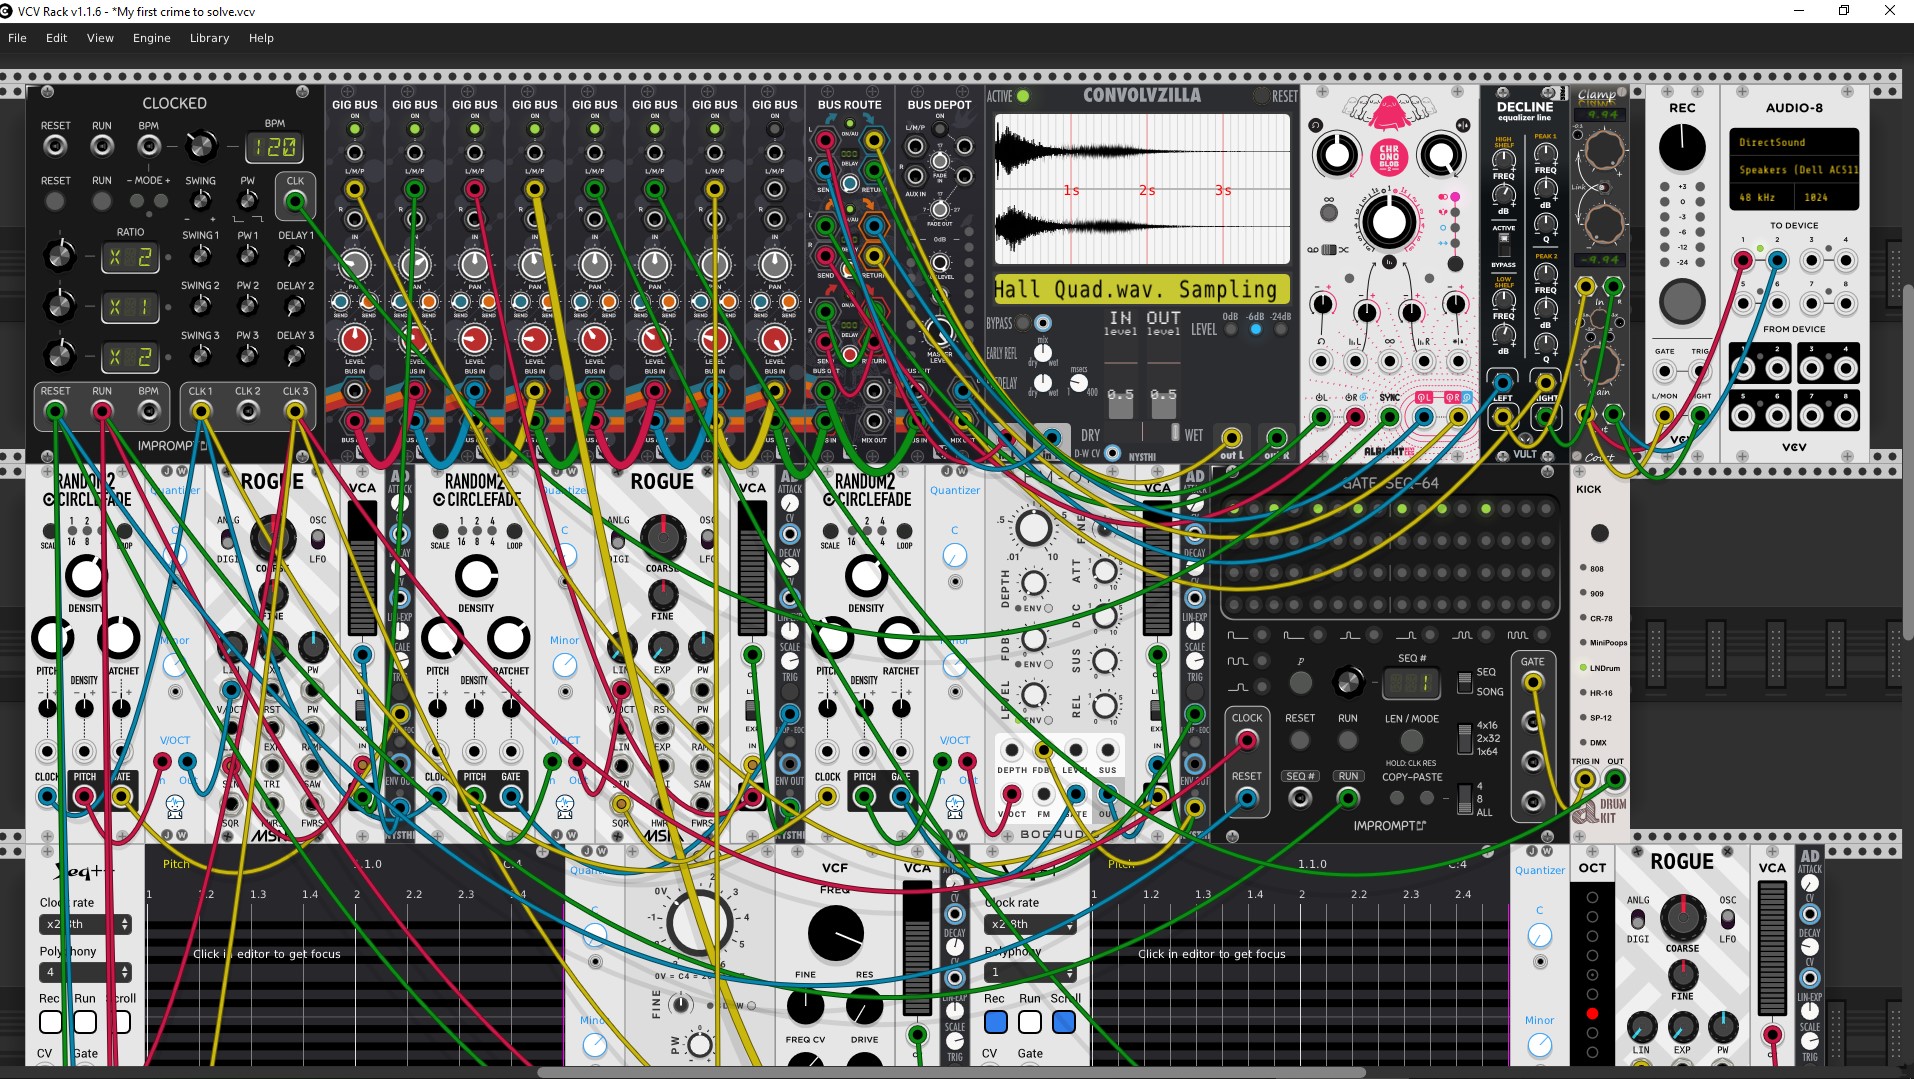Image resolution: width=1914 pixels, height=1079 pixels.
Task: Click the DENSITY knob on leftmost Random2 Circlefade
Action: tap(86, 576)
